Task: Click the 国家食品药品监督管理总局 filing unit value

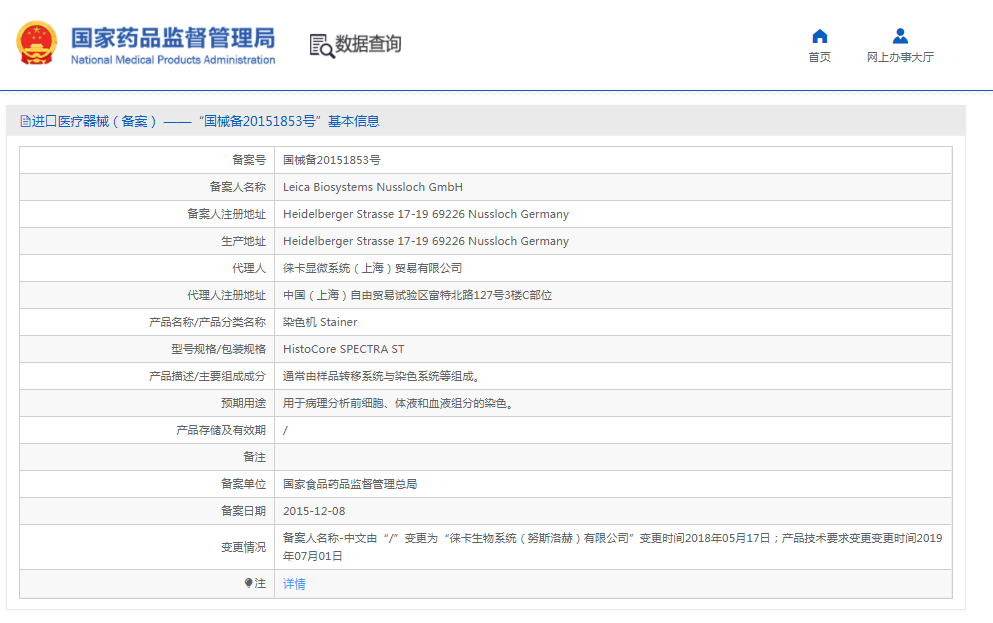Action: coord(349,484)
